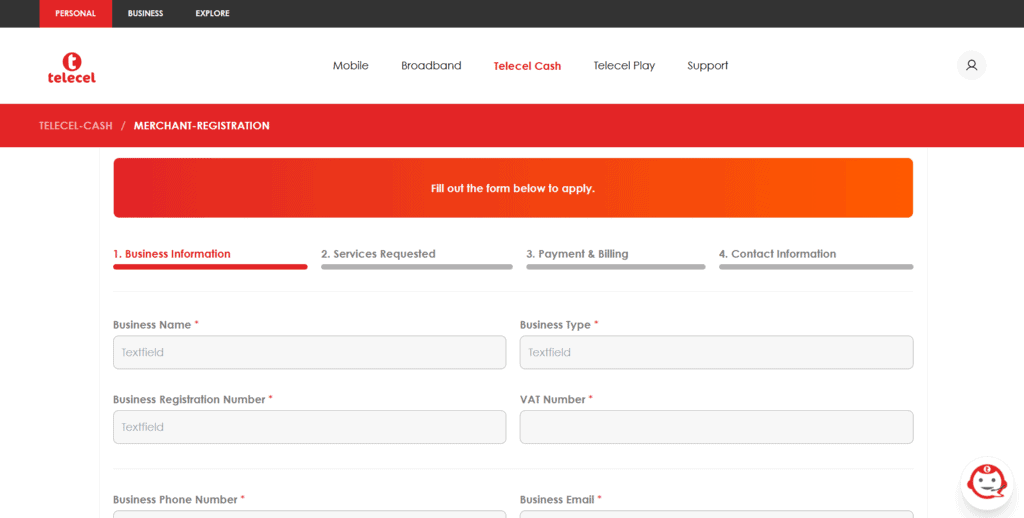Open the user account icon

coord(971,65)
